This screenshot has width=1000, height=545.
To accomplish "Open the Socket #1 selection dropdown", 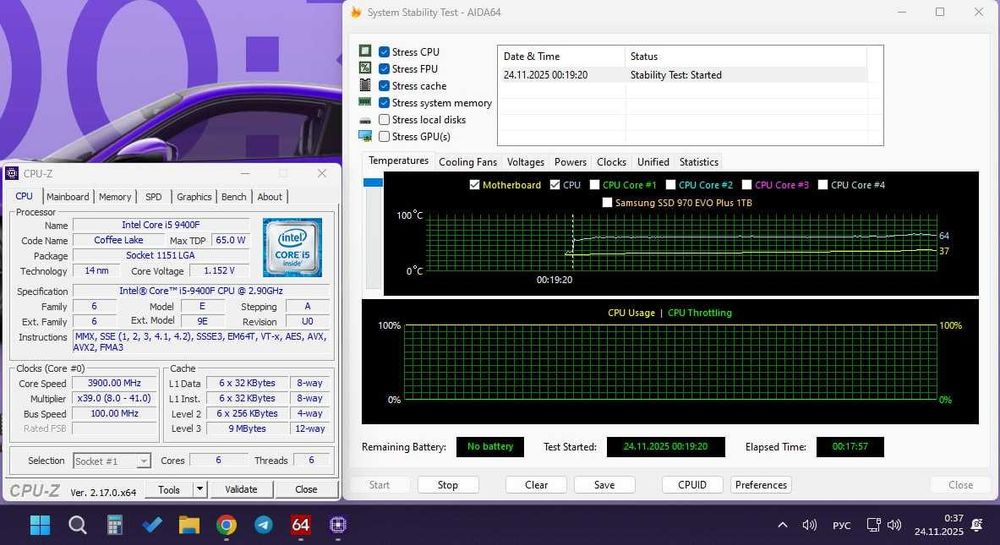I will tap(143, 461).
